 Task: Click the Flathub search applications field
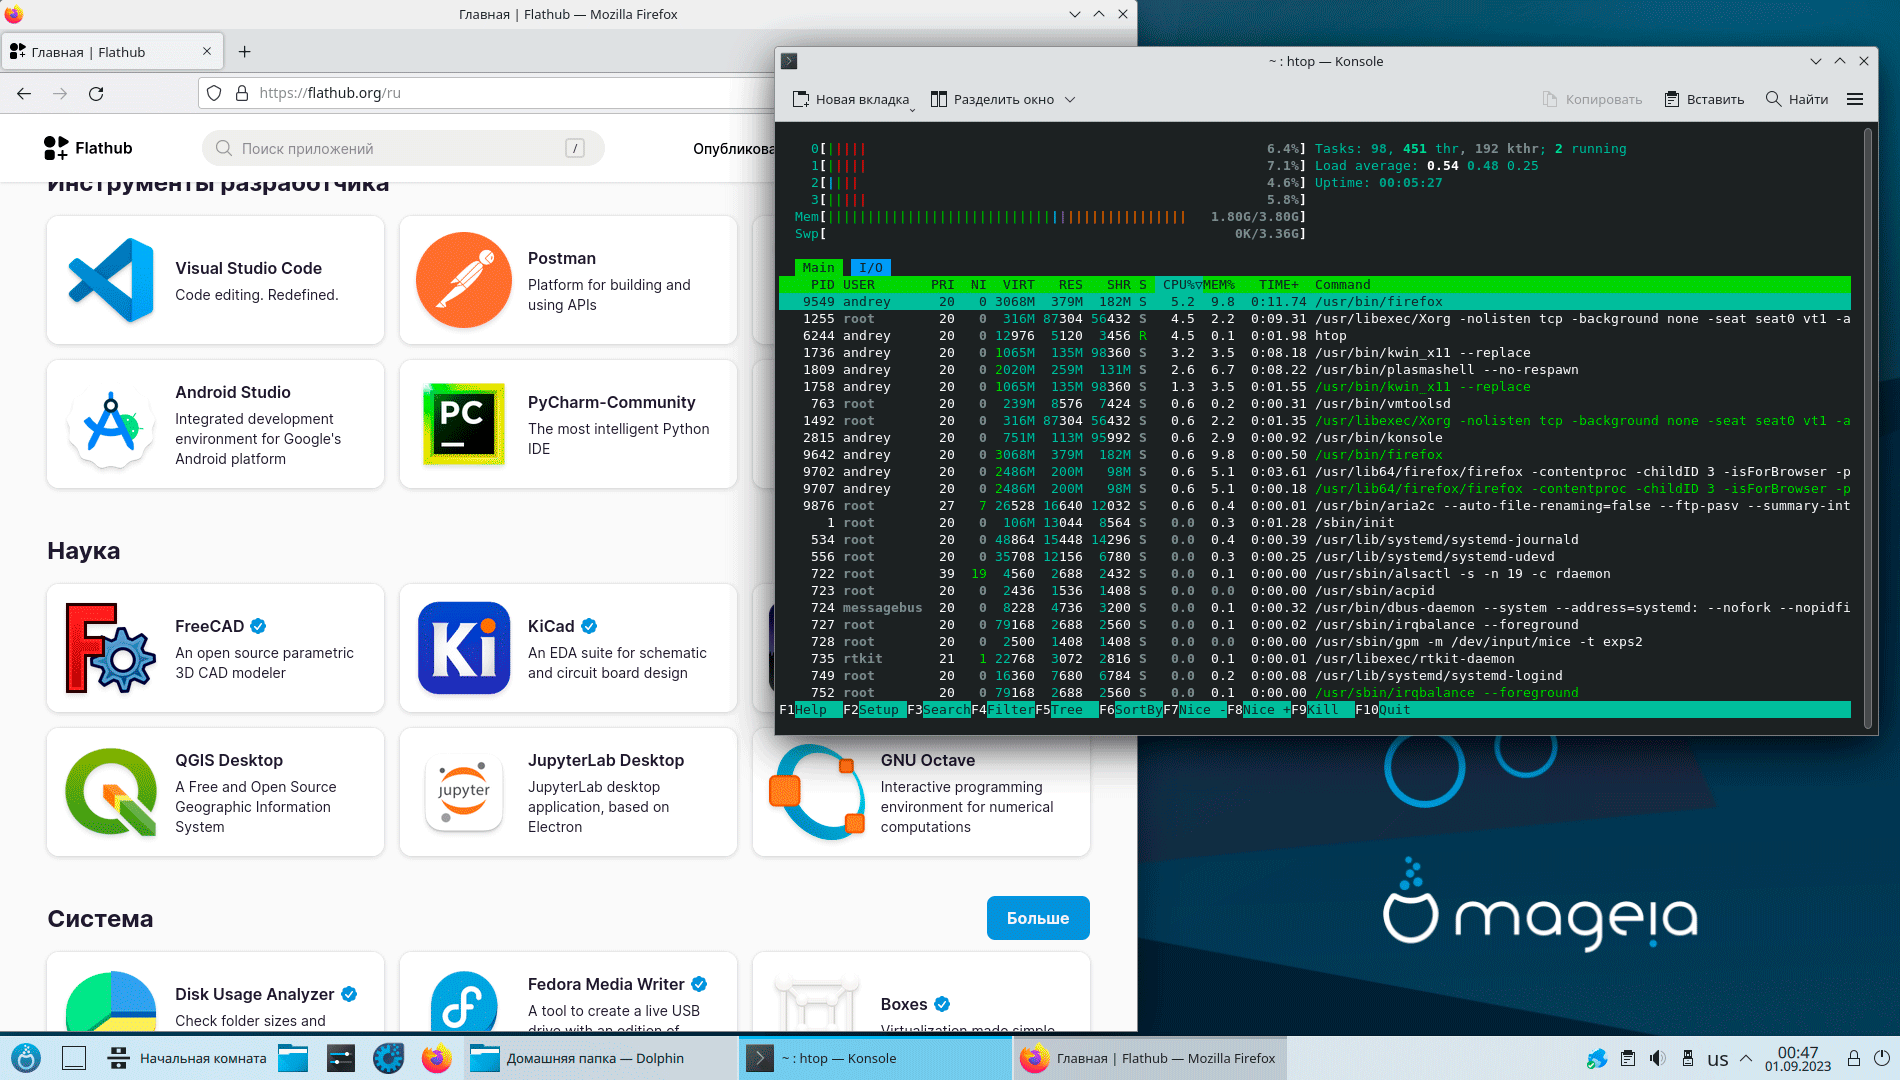[x=402, y=148]
